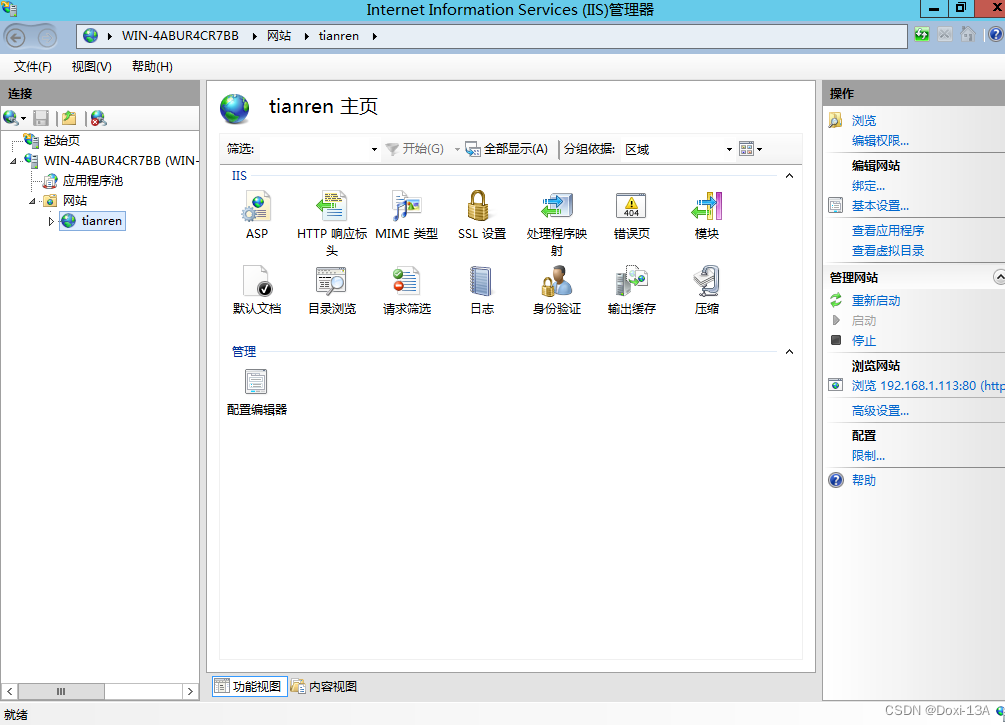This screenshot has width=1005, height=725.
Task: Collapse the IIS group section
Action: click(x=789, y=176)
